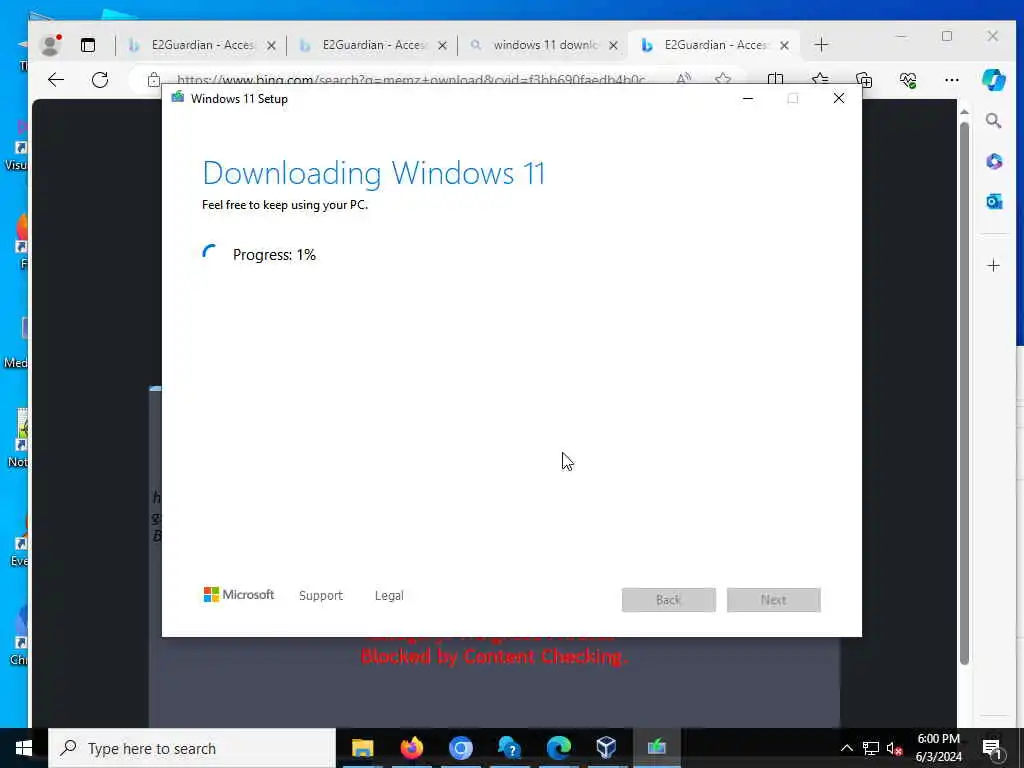
Task: Open the notification center icon
Action: [x=993, y=748]
